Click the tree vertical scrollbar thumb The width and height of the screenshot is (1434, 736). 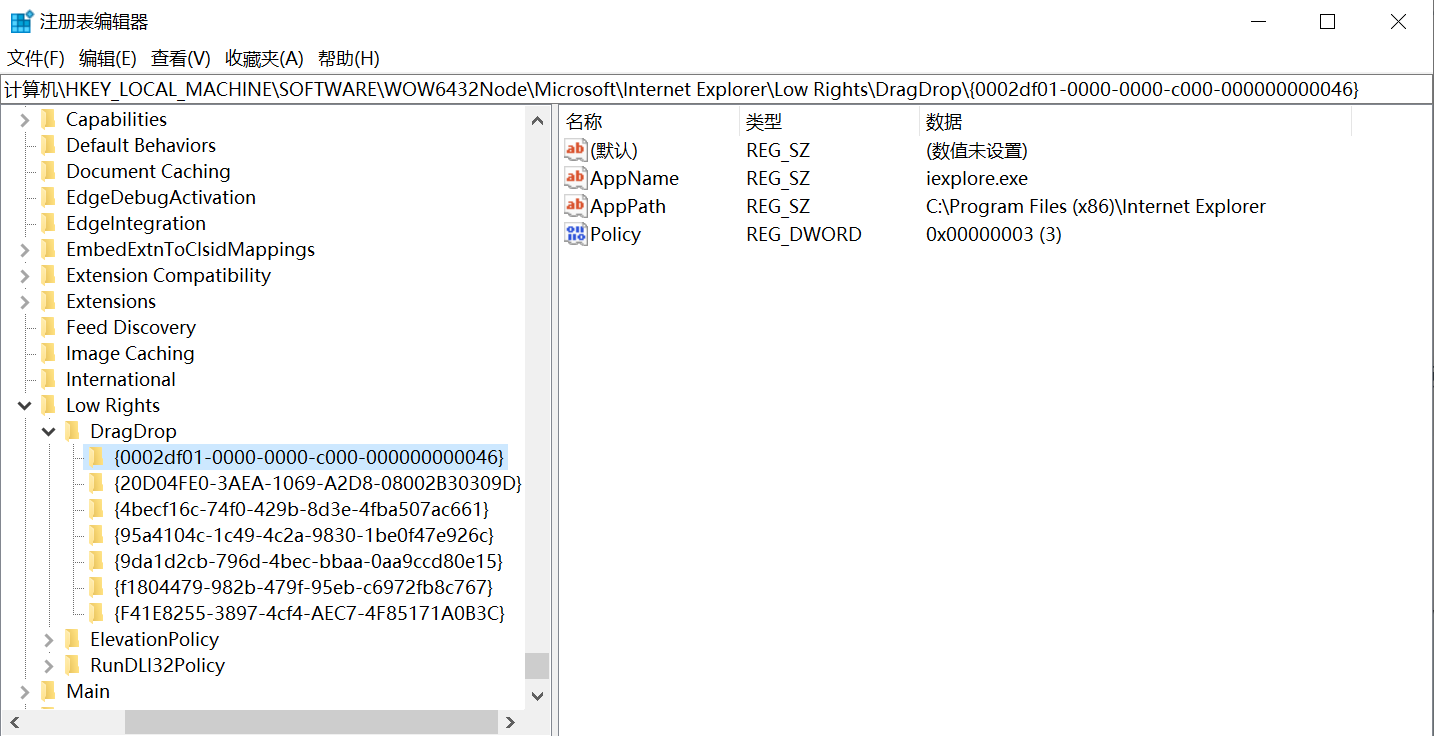click(x=537, y=666)
